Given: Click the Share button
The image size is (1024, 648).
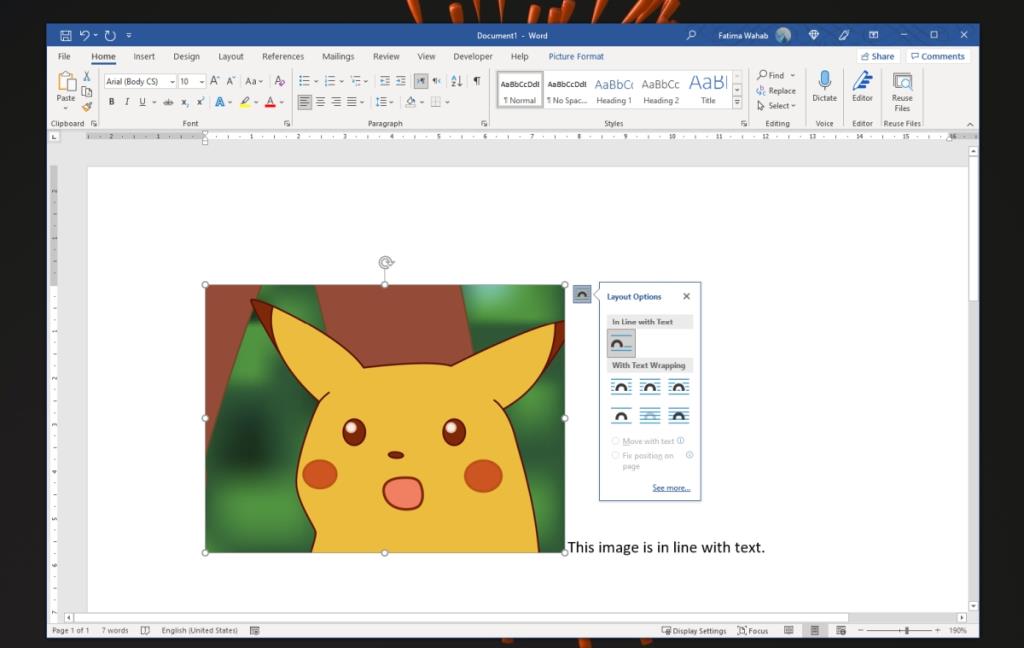Looking at the screenshot, I should [877, 56].
